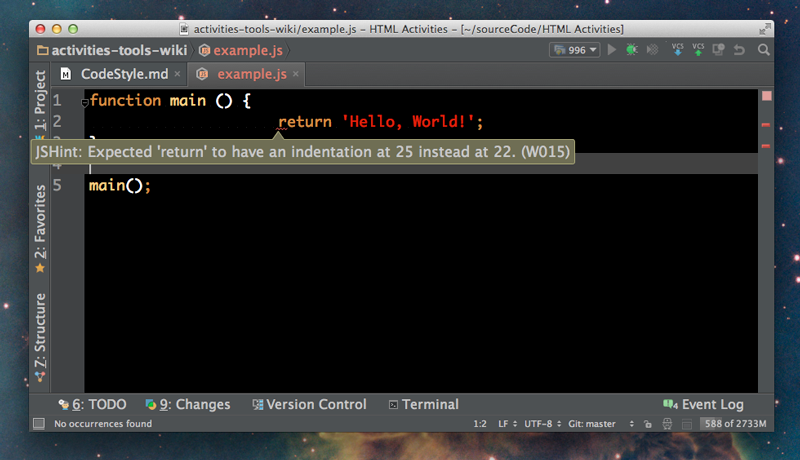Click example.js breadcrumb in navigation bar
800x460 pixels.
click(241, 50)
